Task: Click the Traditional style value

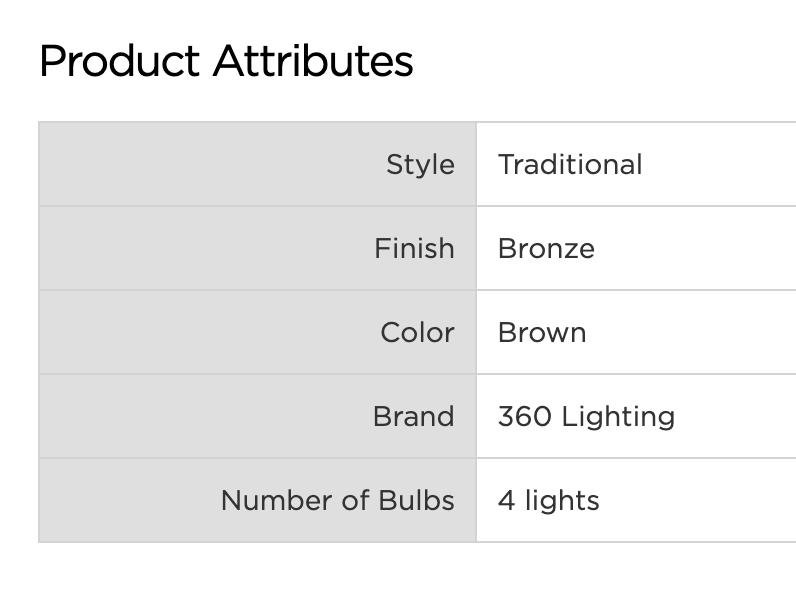Action: 570,164
